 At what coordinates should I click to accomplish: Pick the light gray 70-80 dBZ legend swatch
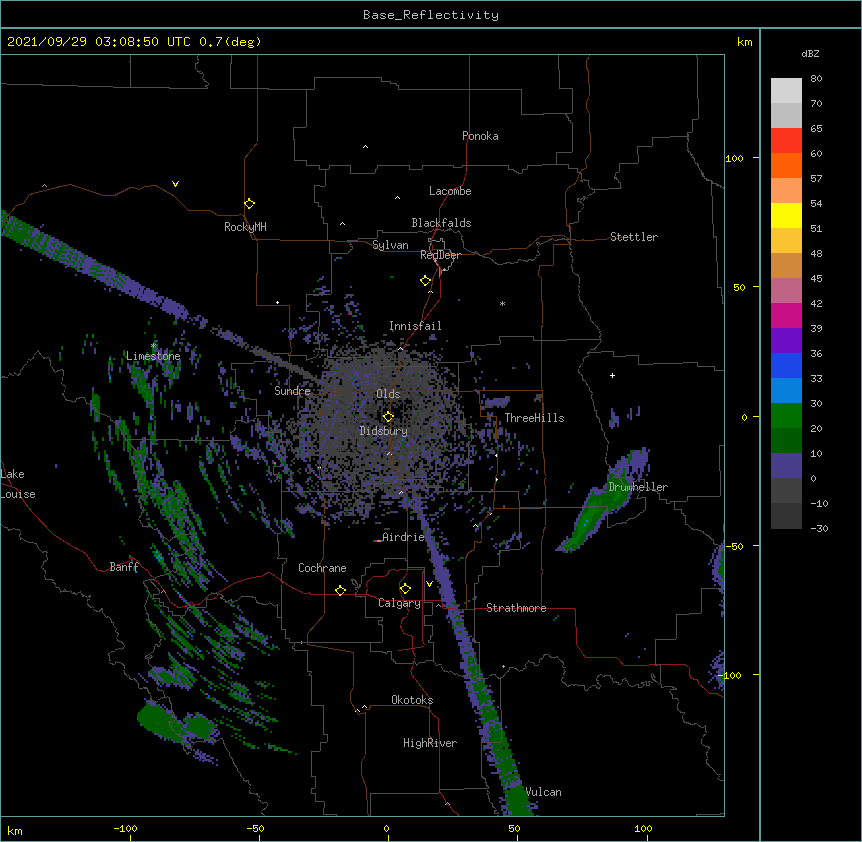click(x=786, y=91)
